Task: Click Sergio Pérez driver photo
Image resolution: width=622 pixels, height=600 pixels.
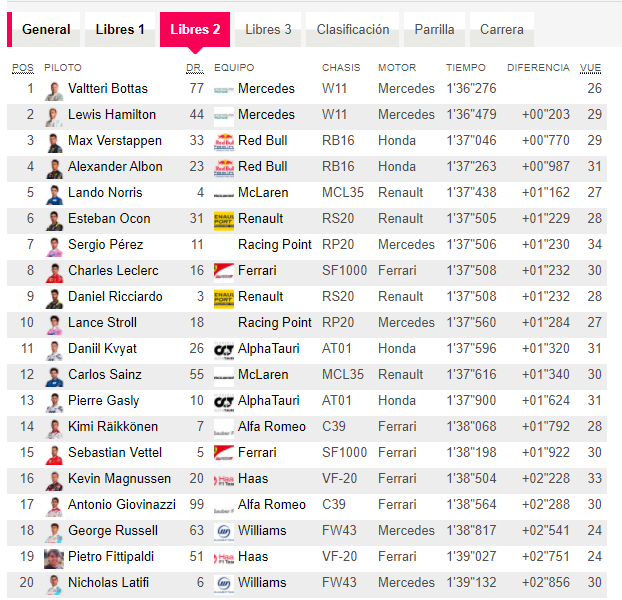Action: (54, 247)
